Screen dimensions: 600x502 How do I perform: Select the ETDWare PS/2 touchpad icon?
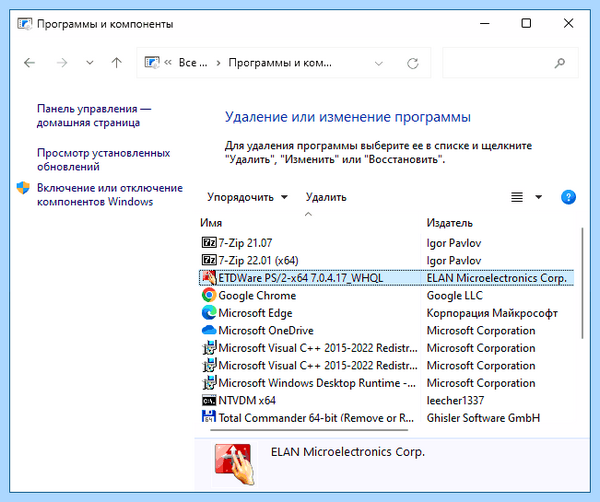tap(209, 278)
